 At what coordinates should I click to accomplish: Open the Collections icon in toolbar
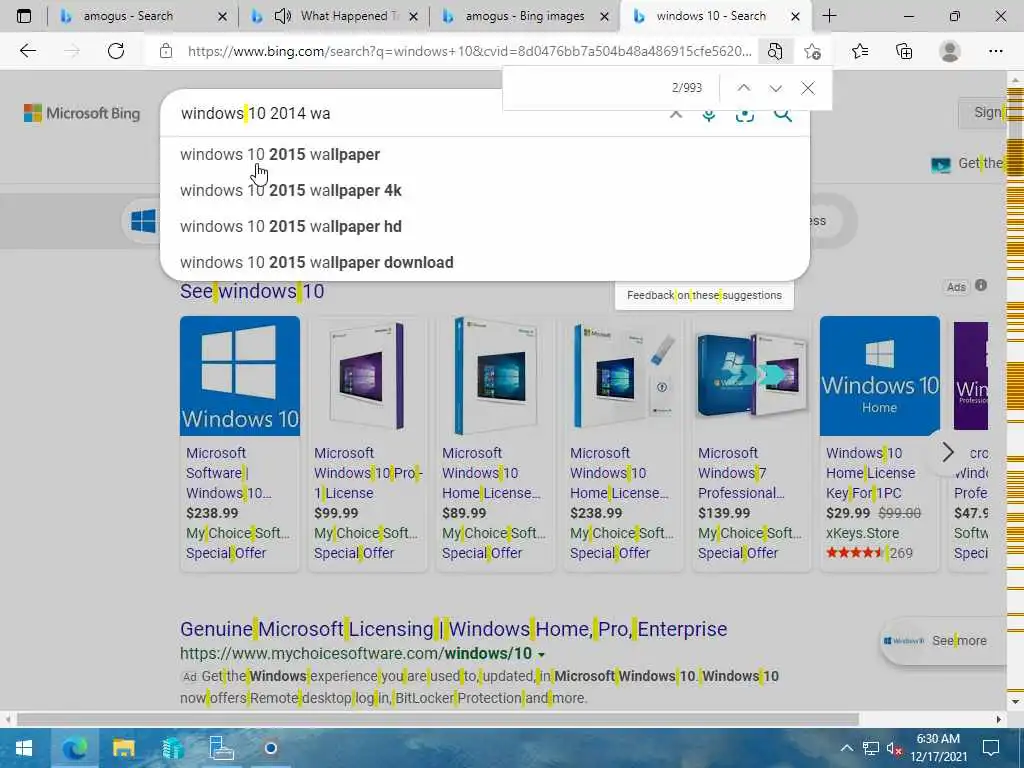click(x=904, y=51)
